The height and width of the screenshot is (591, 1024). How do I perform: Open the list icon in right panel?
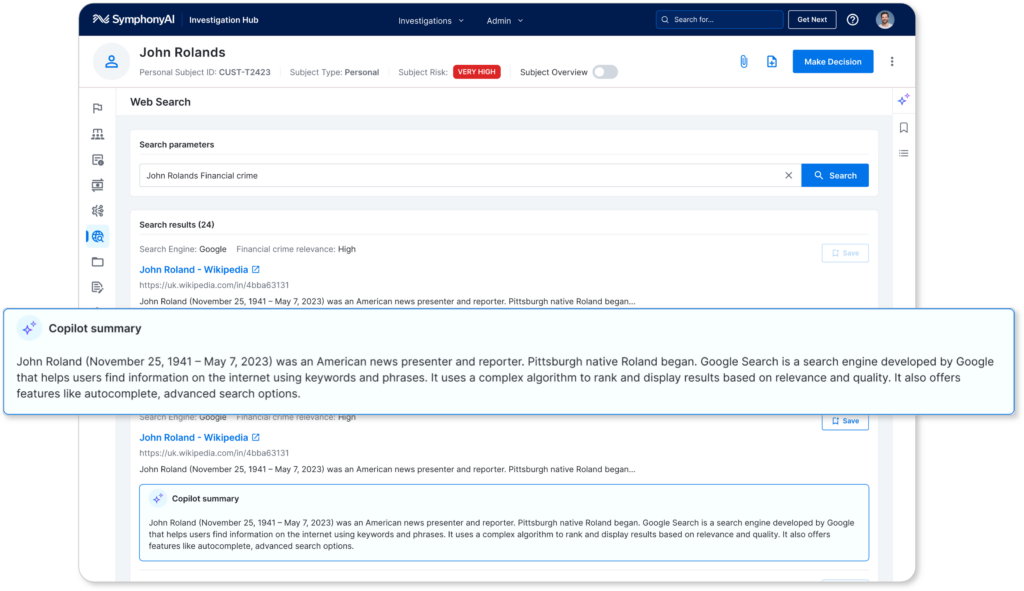[903, 153]
